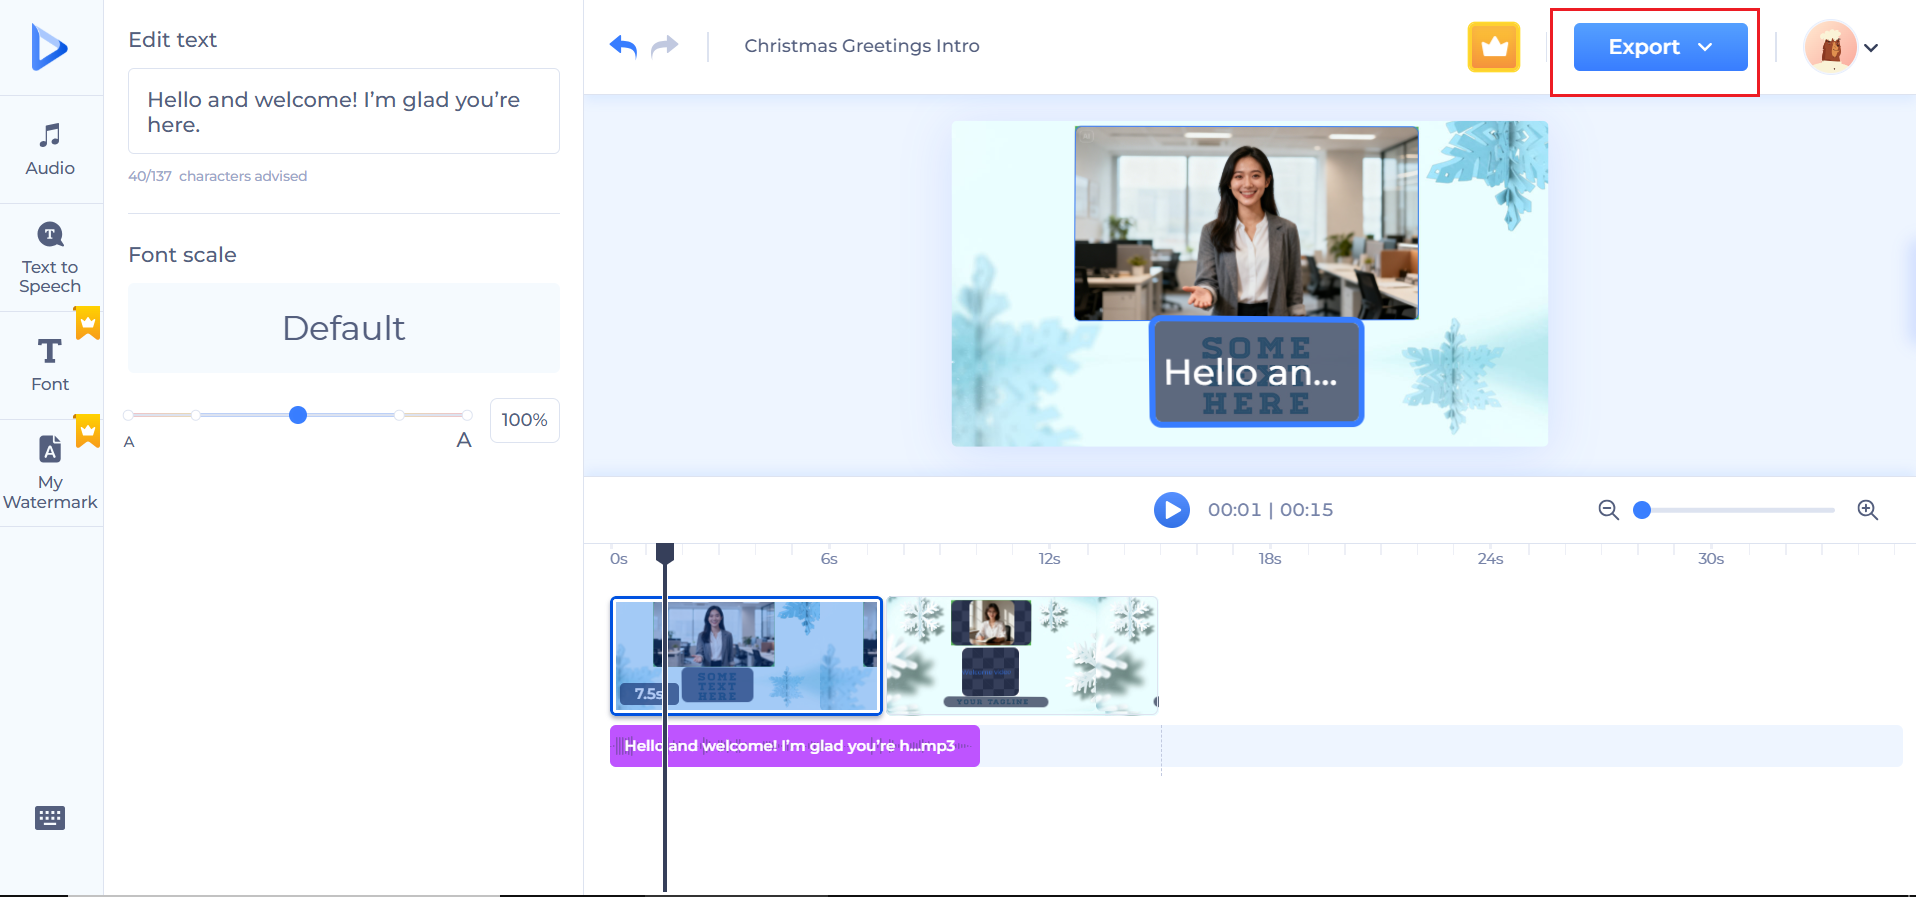Show keyboard shortcuts icon
Image resolution: width=1916 pixels, height=897 pixels.
point(50,818)
